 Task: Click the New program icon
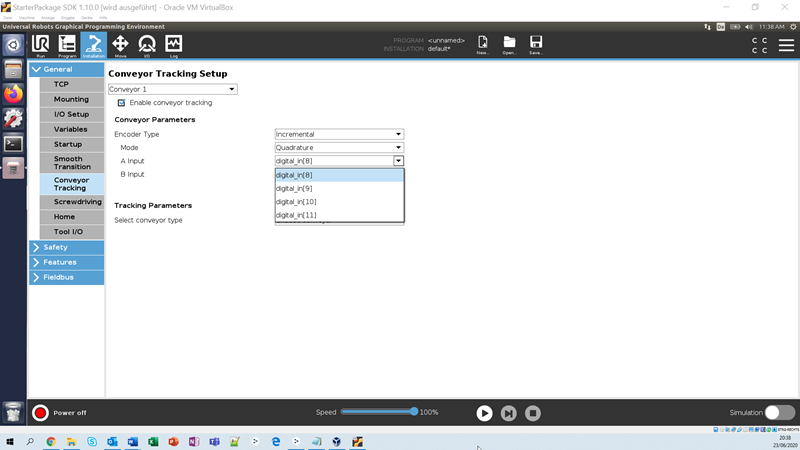coord(483,45)
